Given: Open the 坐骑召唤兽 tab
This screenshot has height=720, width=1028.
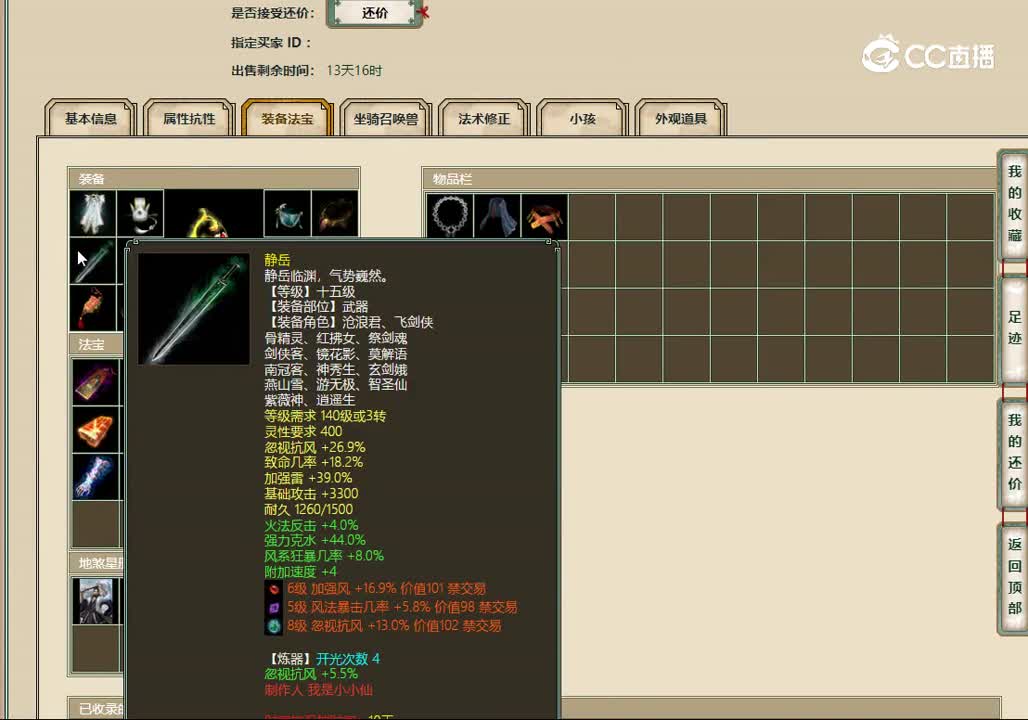Looking at the screenshot, I should [x=385, y=118].
